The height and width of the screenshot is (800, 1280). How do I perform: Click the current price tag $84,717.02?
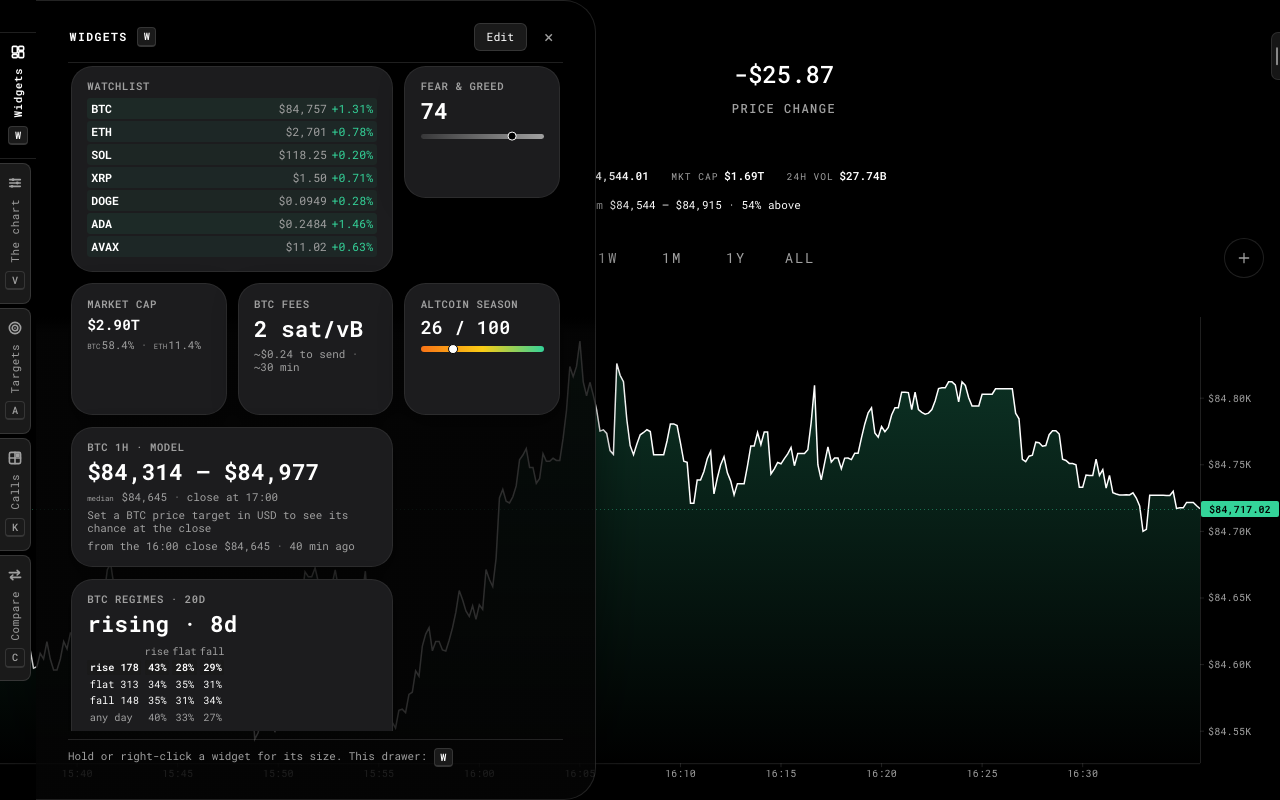tap(1240, 509)
